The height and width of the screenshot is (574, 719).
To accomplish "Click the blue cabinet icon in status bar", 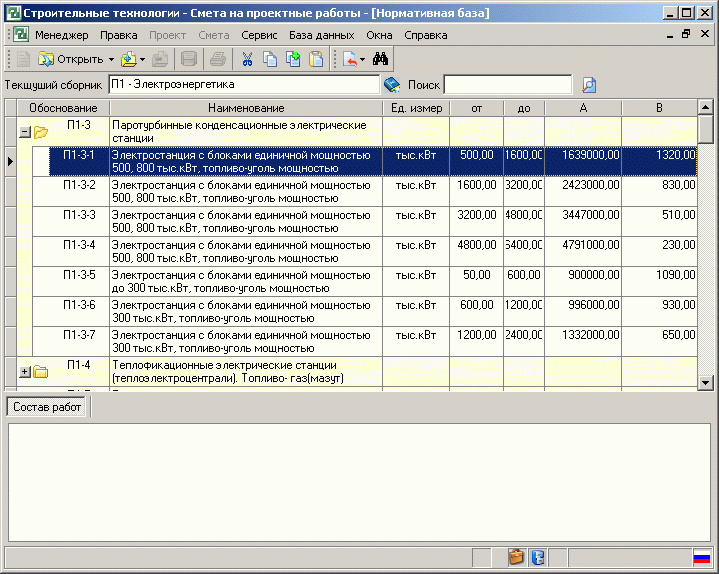I will (537, 557).
